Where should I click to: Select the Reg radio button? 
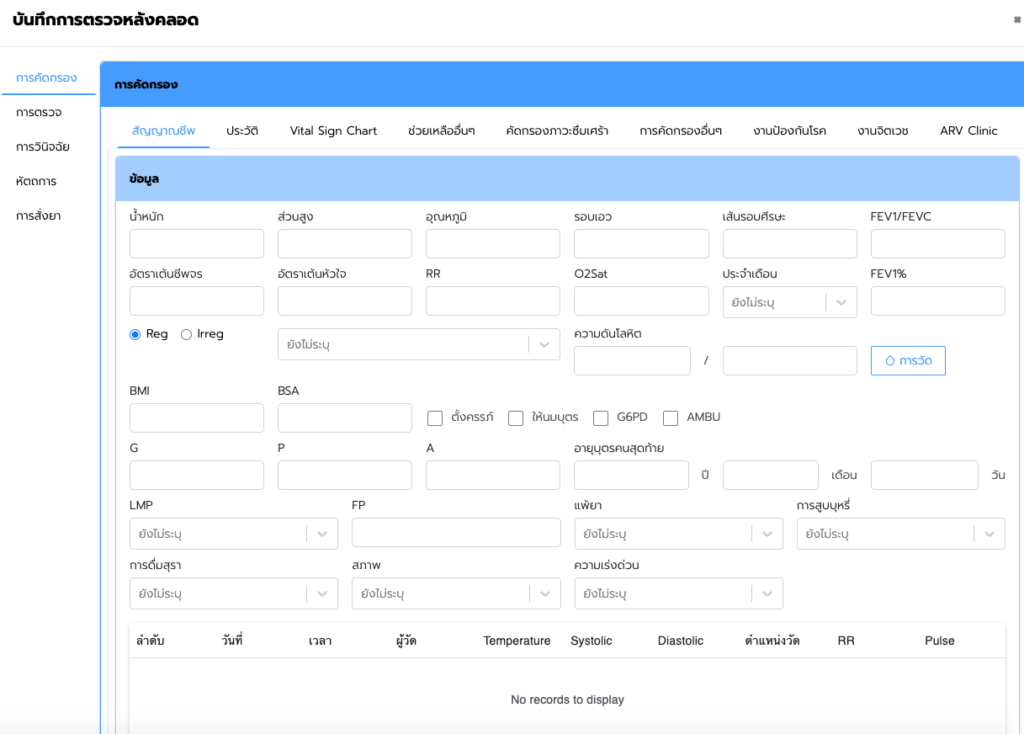pos(135,335)
